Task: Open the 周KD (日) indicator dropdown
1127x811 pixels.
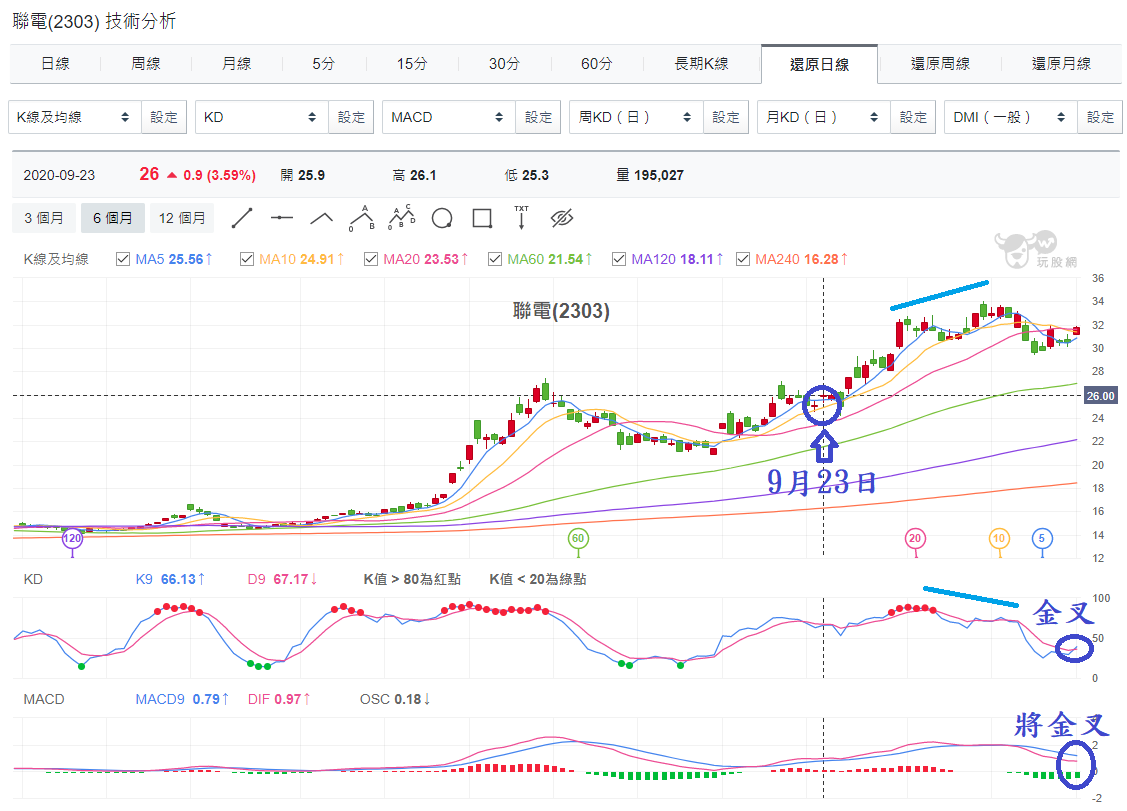Action: coord(636,117)
